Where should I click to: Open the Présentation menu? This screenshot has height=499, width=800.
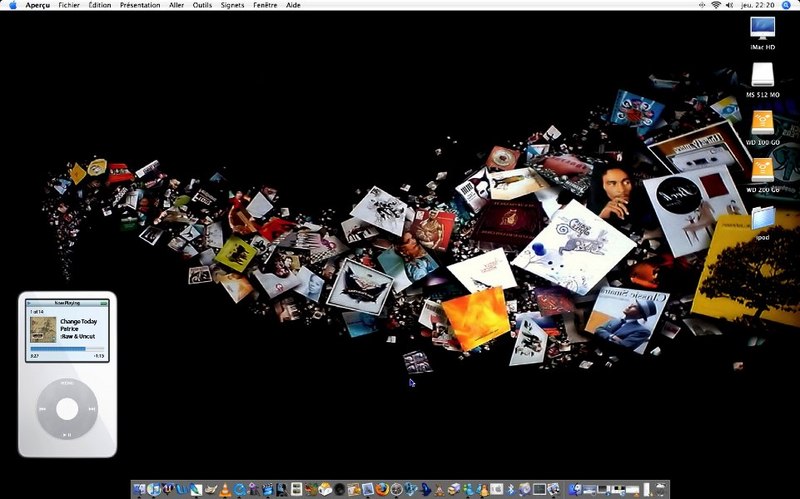coord(140,5)
